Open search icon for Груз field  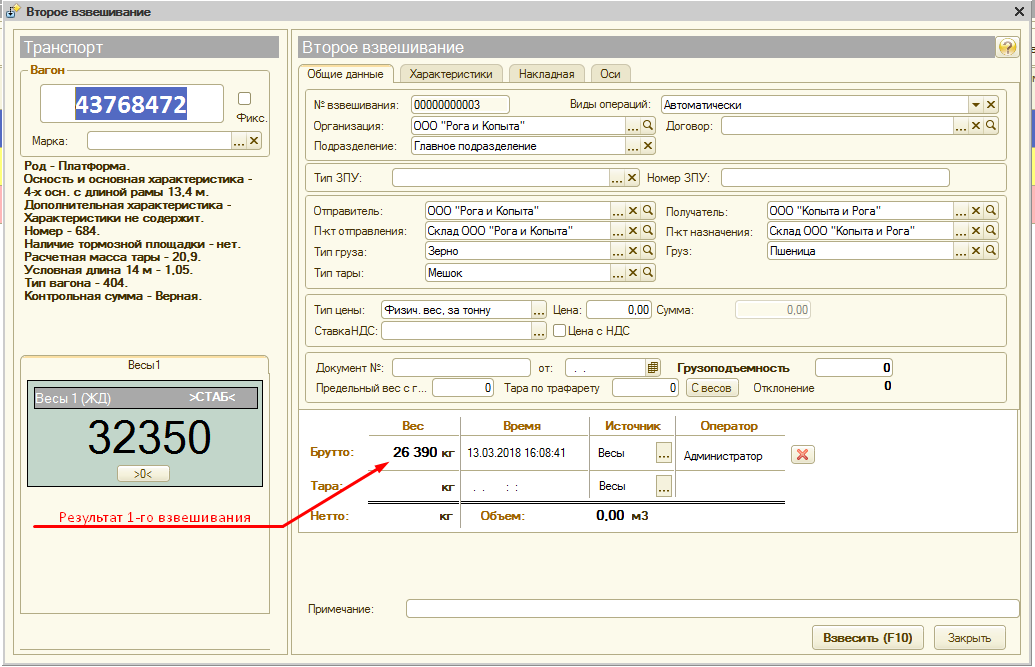(991, 251)
